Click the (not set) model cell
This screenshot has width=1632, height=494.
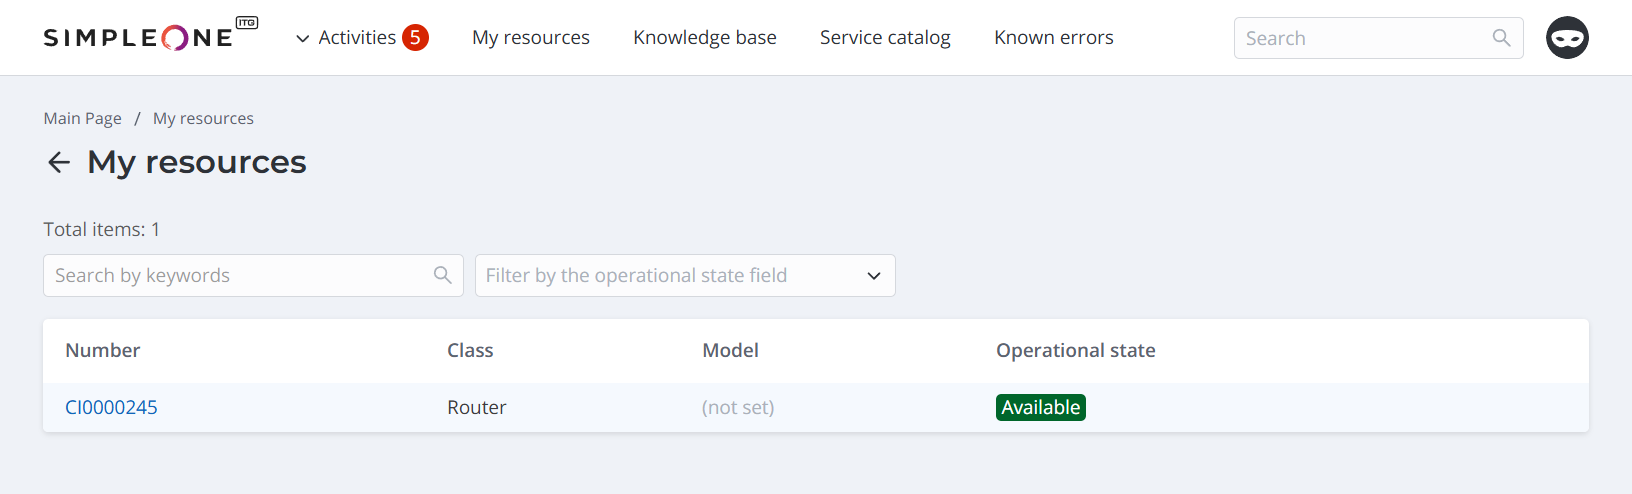pos(738,407)
